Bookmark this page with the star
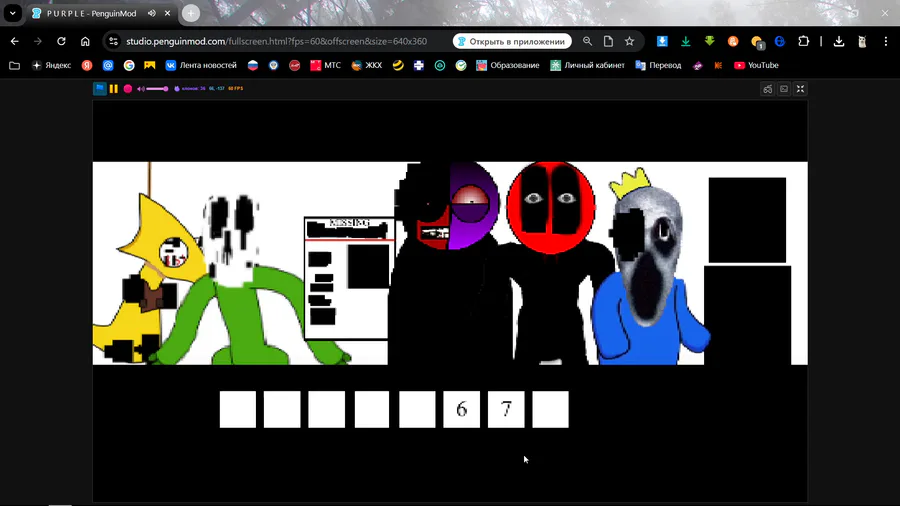Image resolution: width=900 pixels, height=506 pixels. point(630,41)
